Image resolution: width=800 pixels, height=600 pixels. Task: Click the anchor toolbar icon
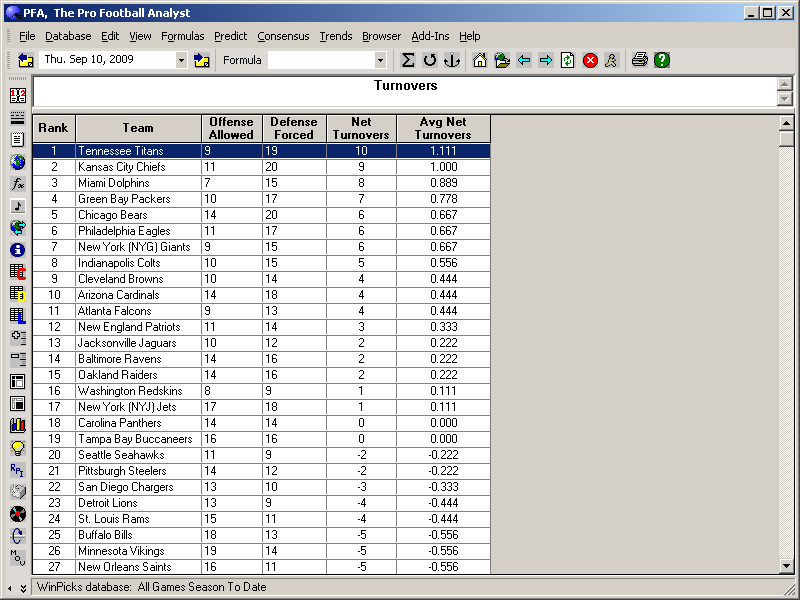tap(452, 60)
